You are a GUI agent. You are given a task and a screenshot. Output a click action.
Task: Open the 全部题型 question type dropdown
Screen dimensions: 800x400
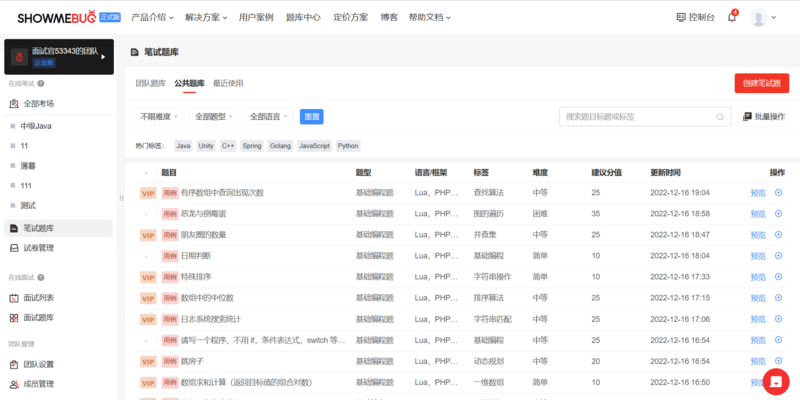214,117
